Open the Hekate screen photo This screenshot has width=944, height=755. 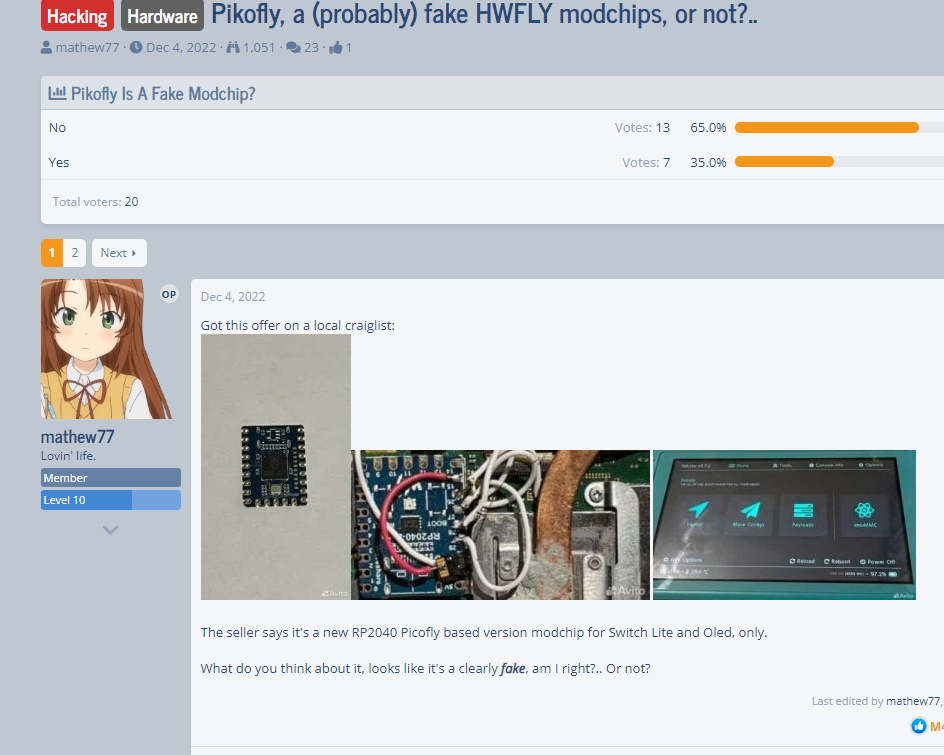click(784, 524)
